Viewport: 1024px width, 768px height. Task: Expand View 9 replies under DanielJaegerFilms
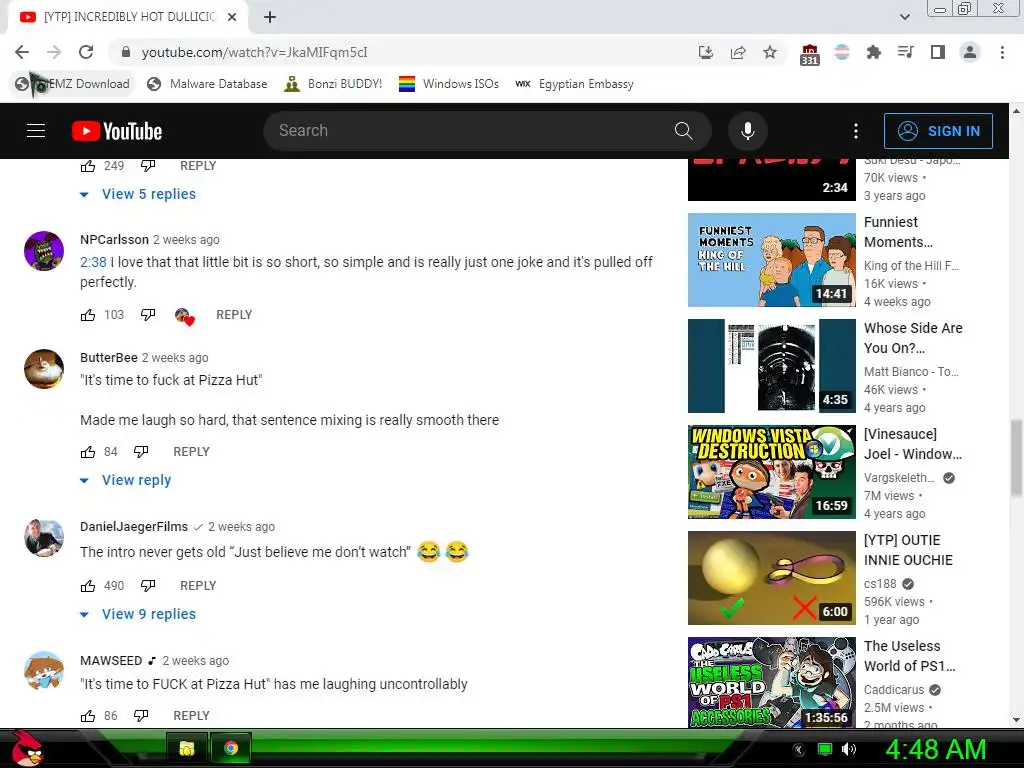pos(138,615)
